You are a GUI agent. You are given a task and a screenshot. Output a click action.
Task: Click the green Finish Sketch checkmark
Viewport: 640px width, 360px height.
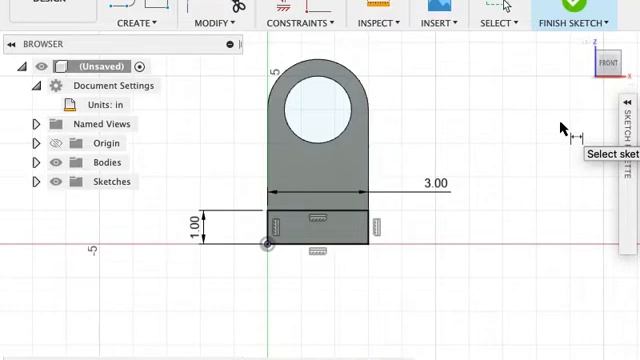[574, 6]
